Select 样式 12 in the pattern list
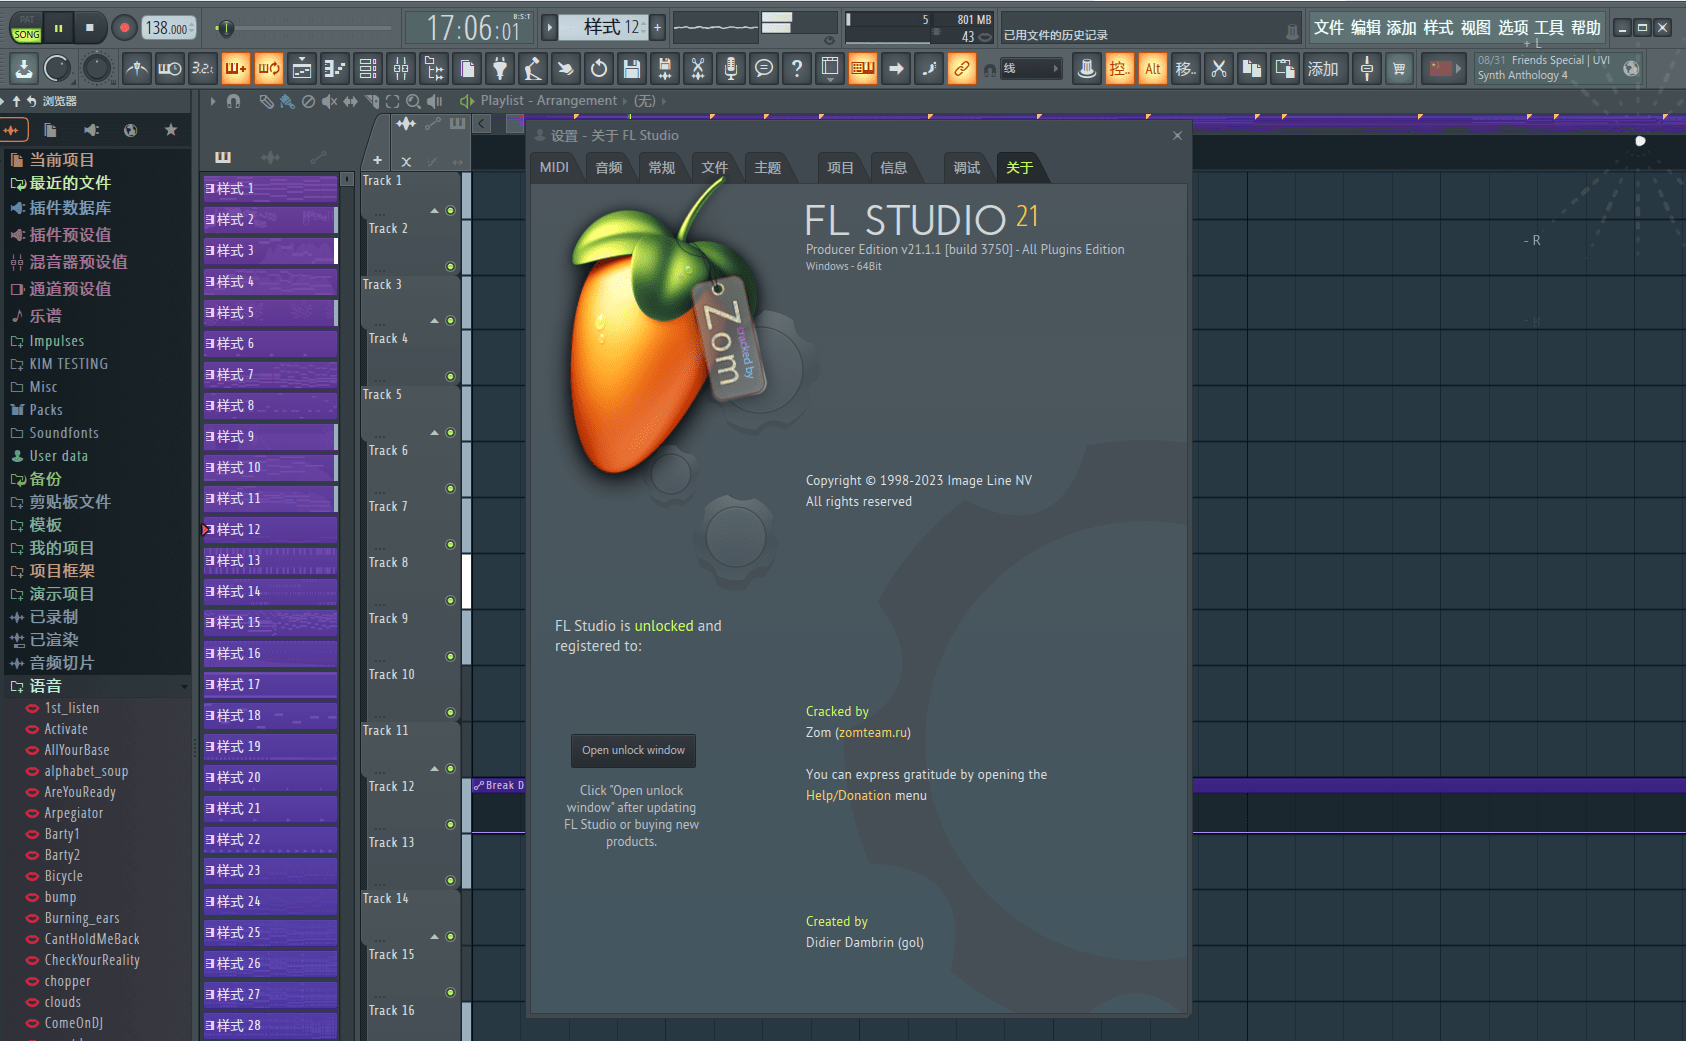Viewport: 1686px width, 1041px height. click(x=270, y=529)
